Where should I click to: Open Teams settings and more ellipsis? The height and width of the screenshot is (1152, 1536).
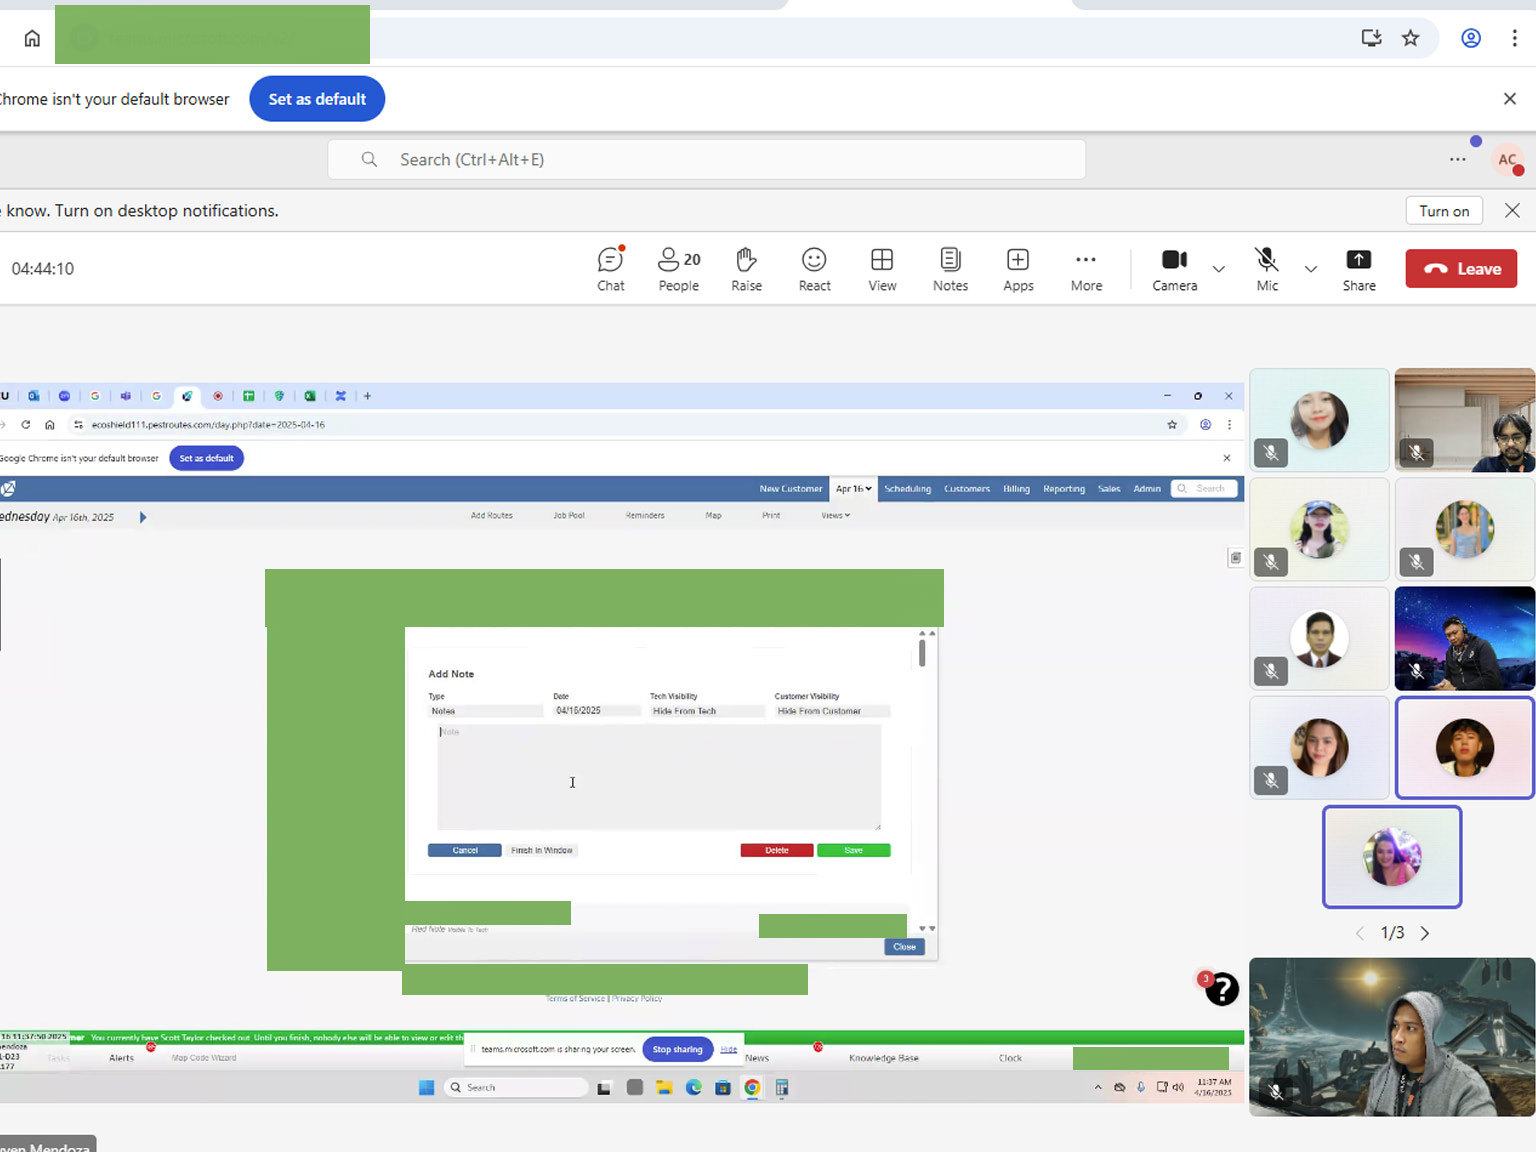[1458, 160]
